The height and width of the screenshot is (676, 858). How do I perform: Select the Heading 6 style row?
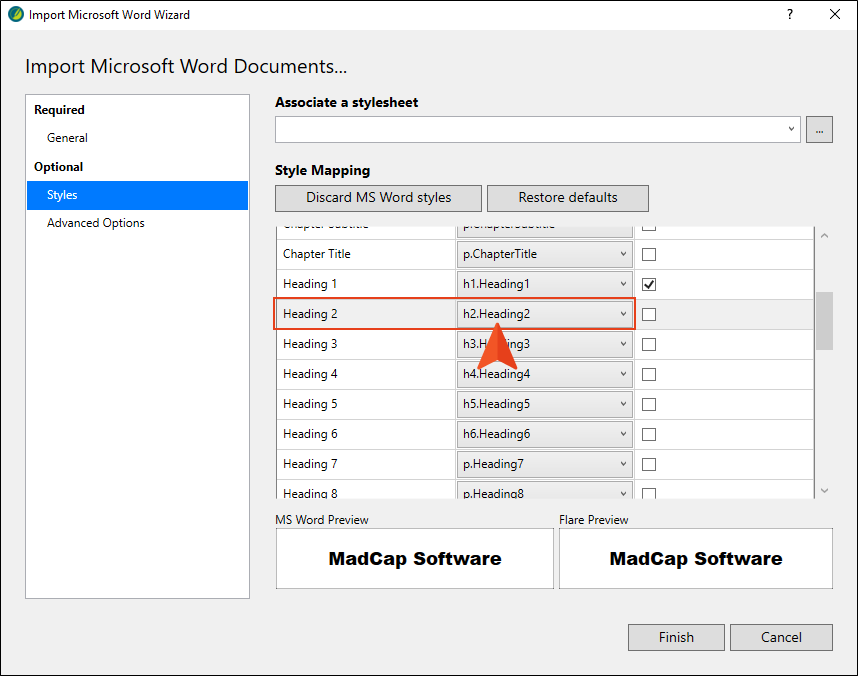545,435
